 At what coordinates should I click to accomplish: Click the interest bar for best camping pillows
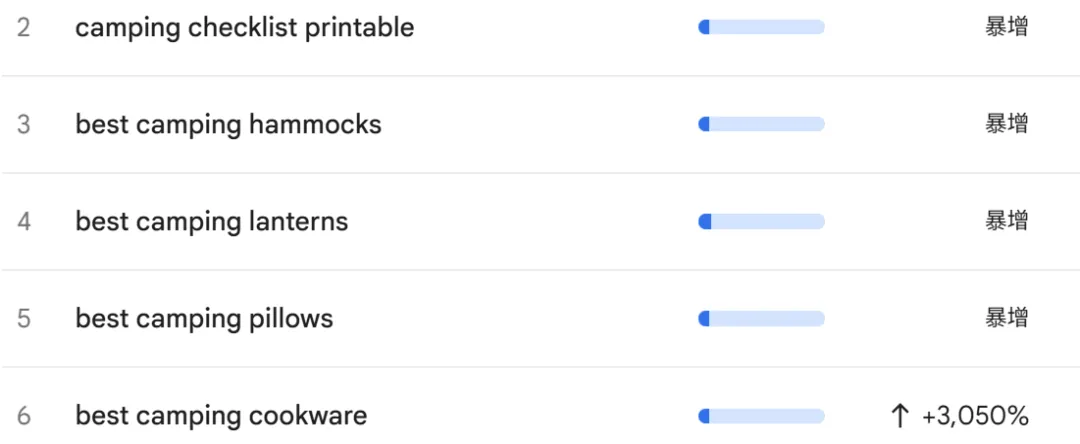click(x=761, y=319)
